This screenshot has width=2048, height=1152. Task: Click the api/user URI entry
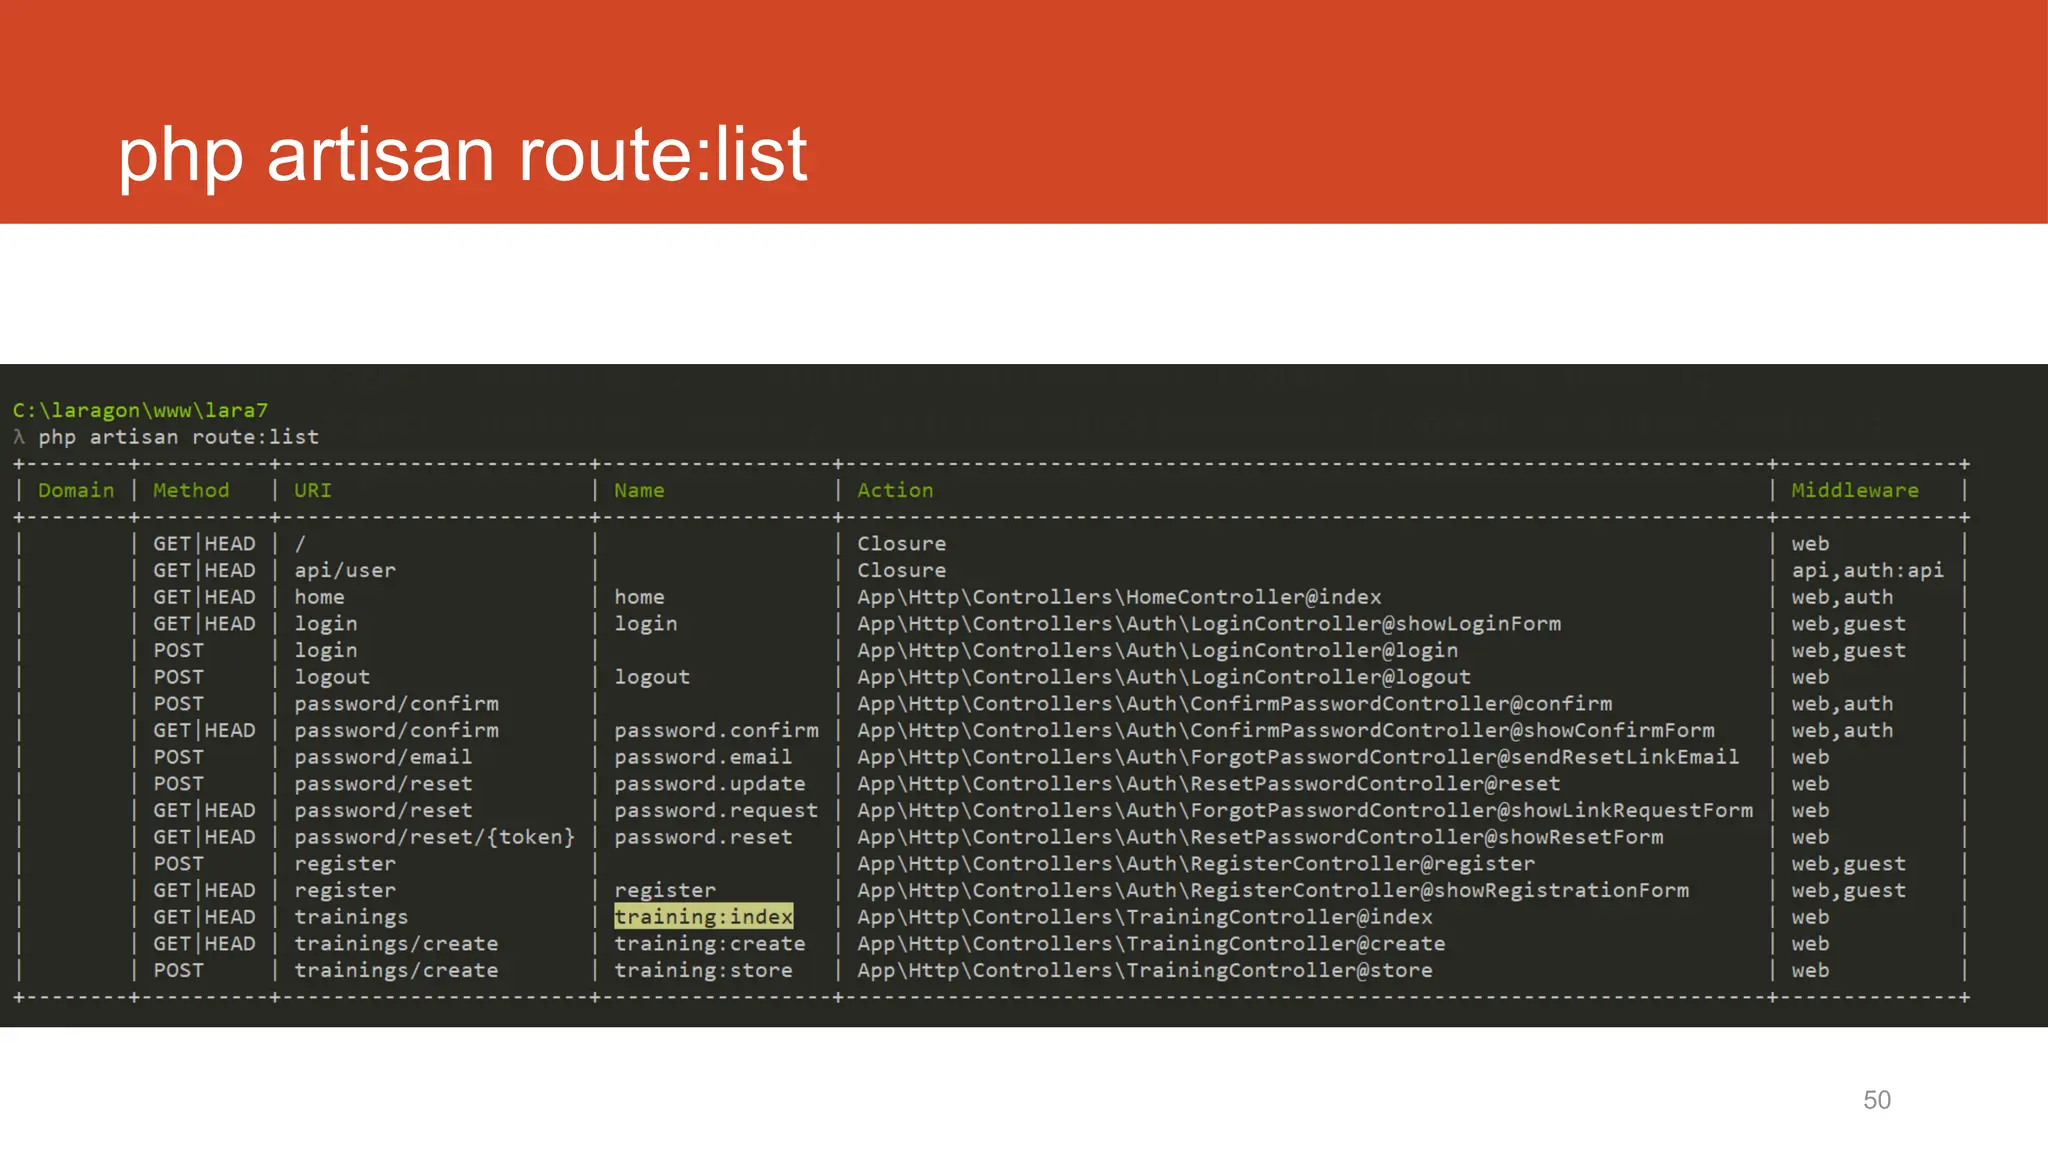[x=345, y=570]
